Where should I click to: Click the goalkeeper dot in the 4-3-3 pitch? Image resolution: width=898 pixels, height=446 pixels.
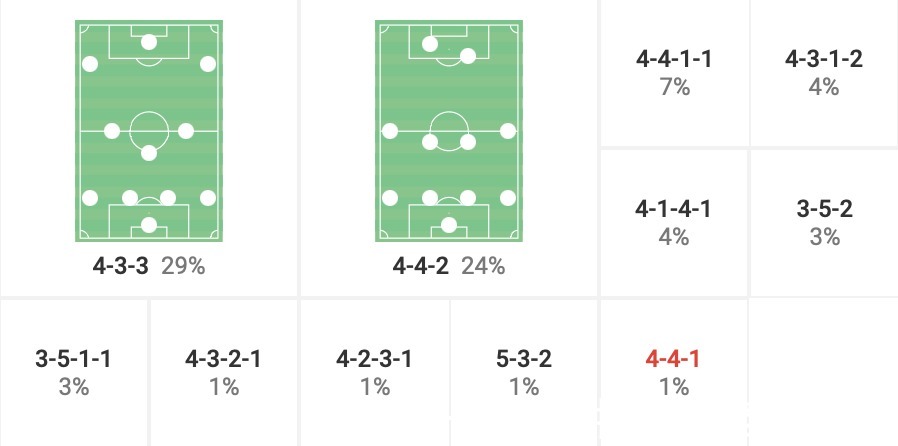click(x=149, y=225)
